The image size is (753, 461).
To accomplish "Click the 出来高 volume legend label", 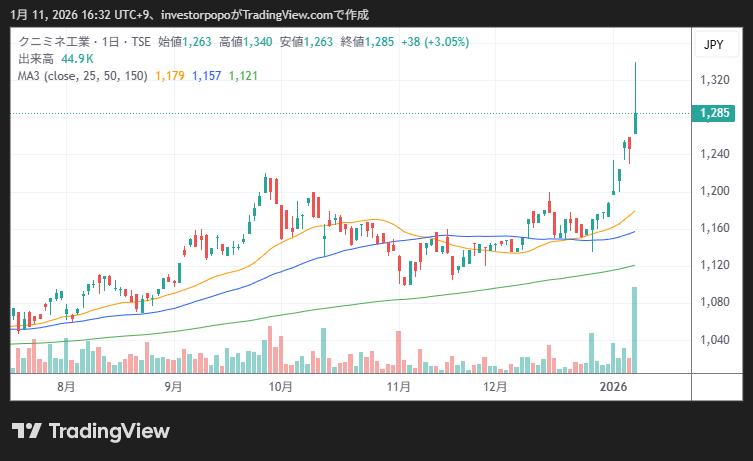I will (x=36, y=58).
